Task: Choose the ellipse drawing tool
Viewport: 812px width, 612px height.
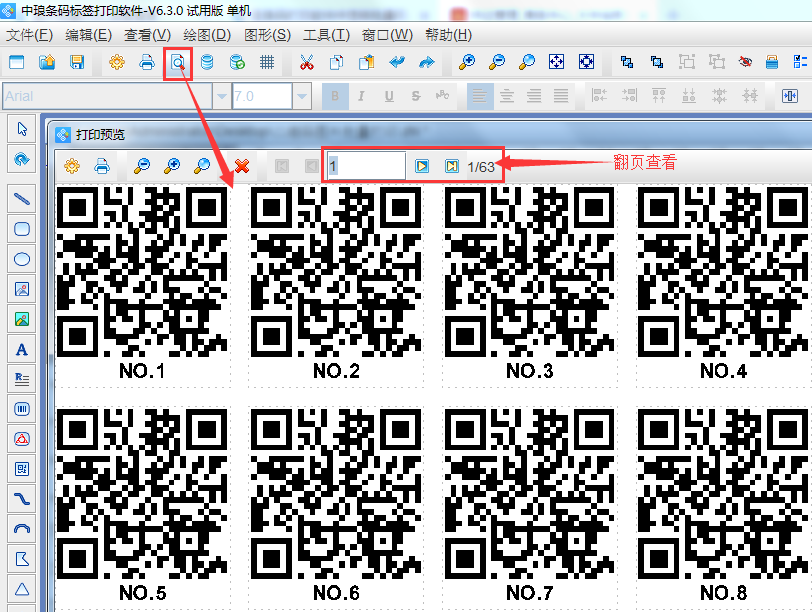Action: 22,259
